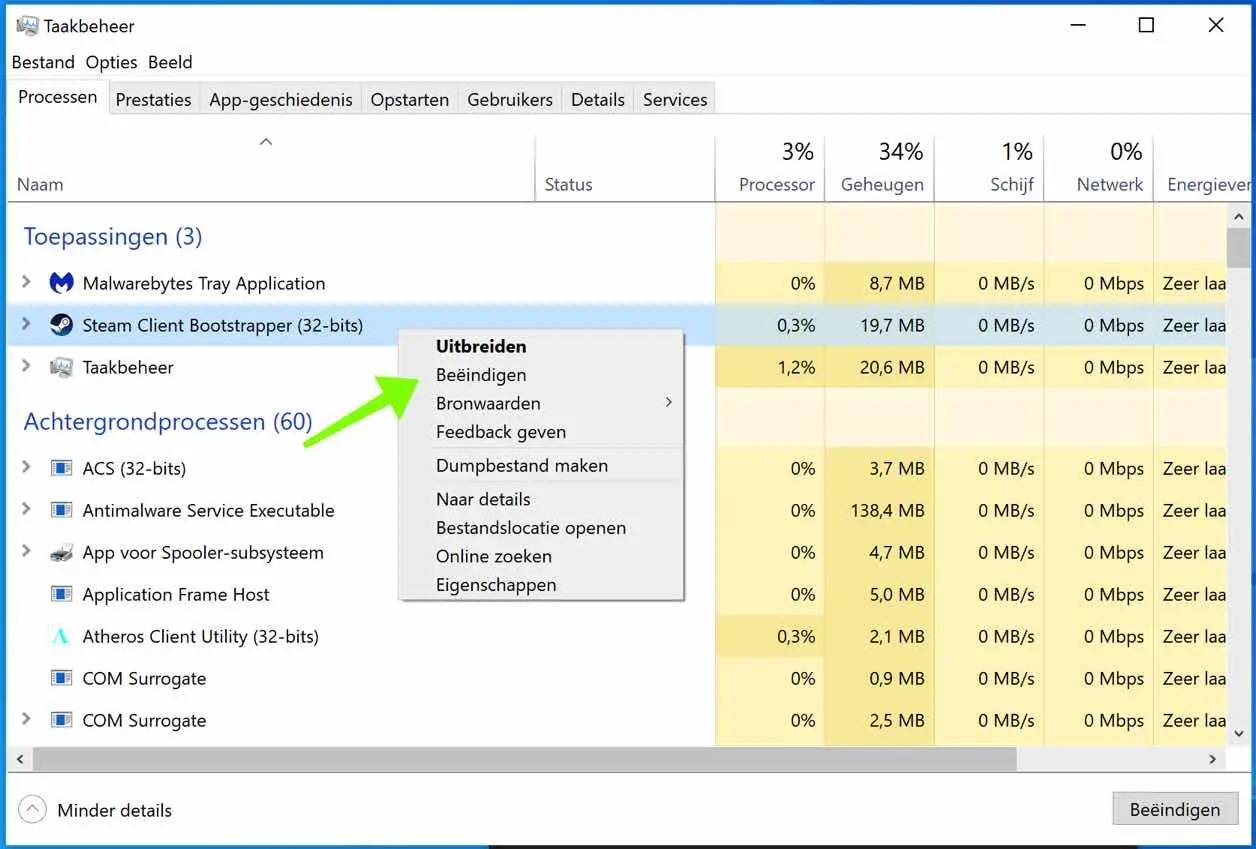Click the Achtergrondprocessen (60) group heading
Viewport: 1256px width, 849px height.
[x=168, y=422]
